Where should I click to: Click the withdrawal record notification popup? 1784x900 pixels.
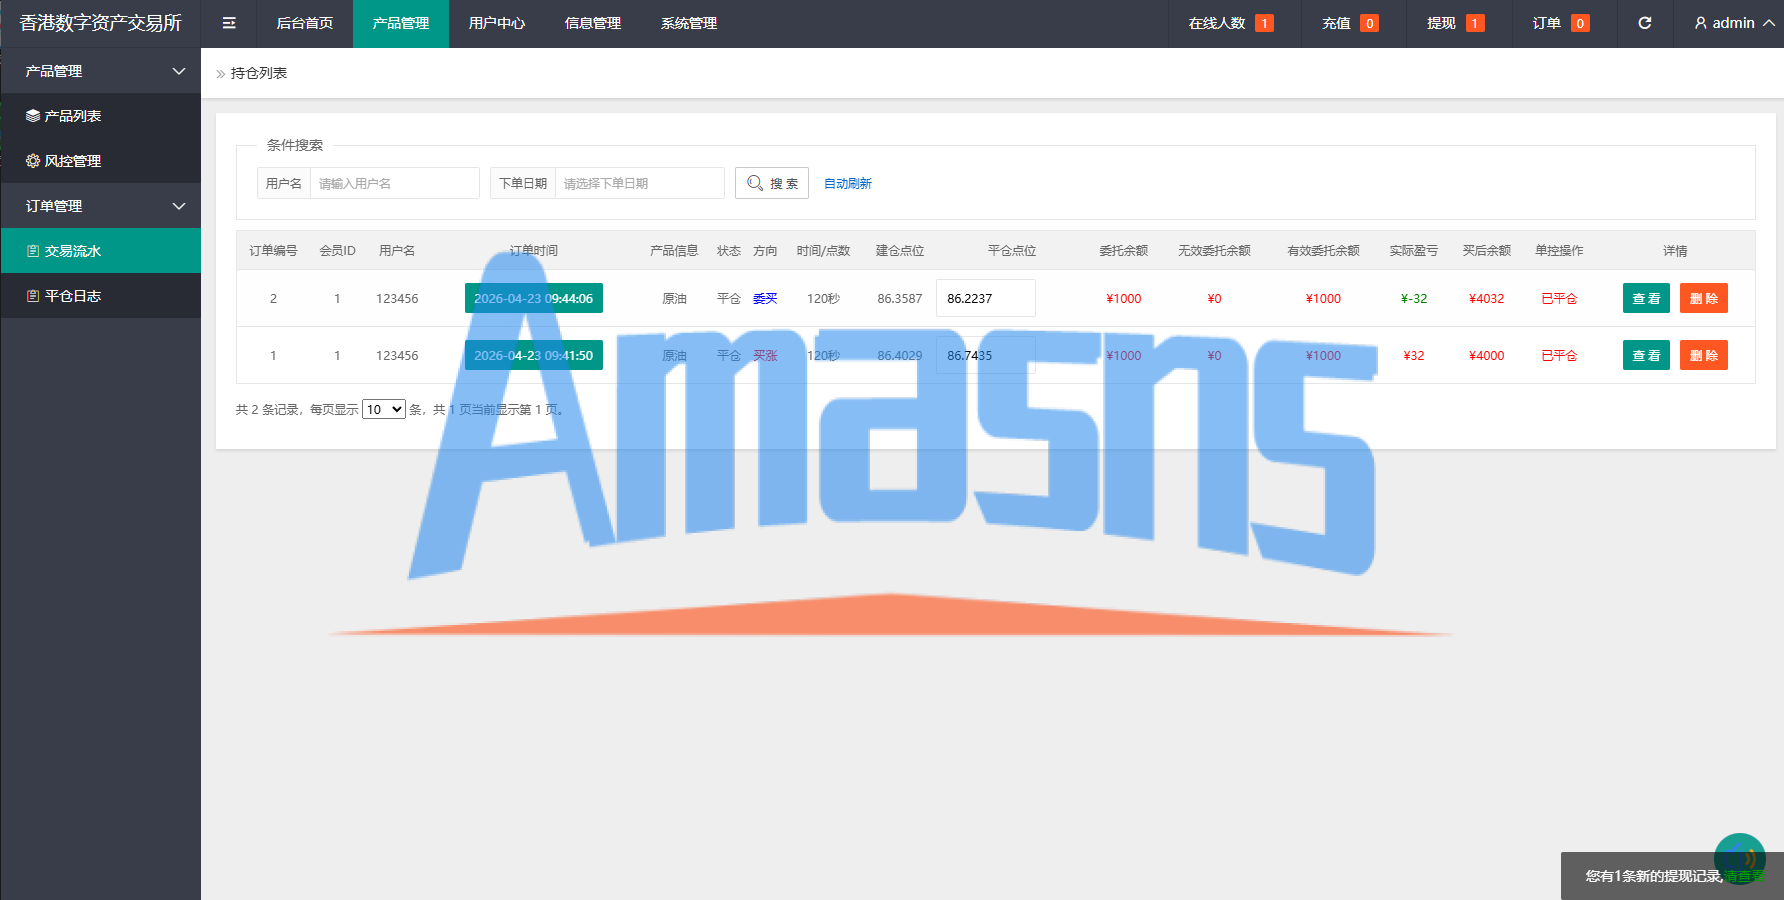click(1672, 876)
